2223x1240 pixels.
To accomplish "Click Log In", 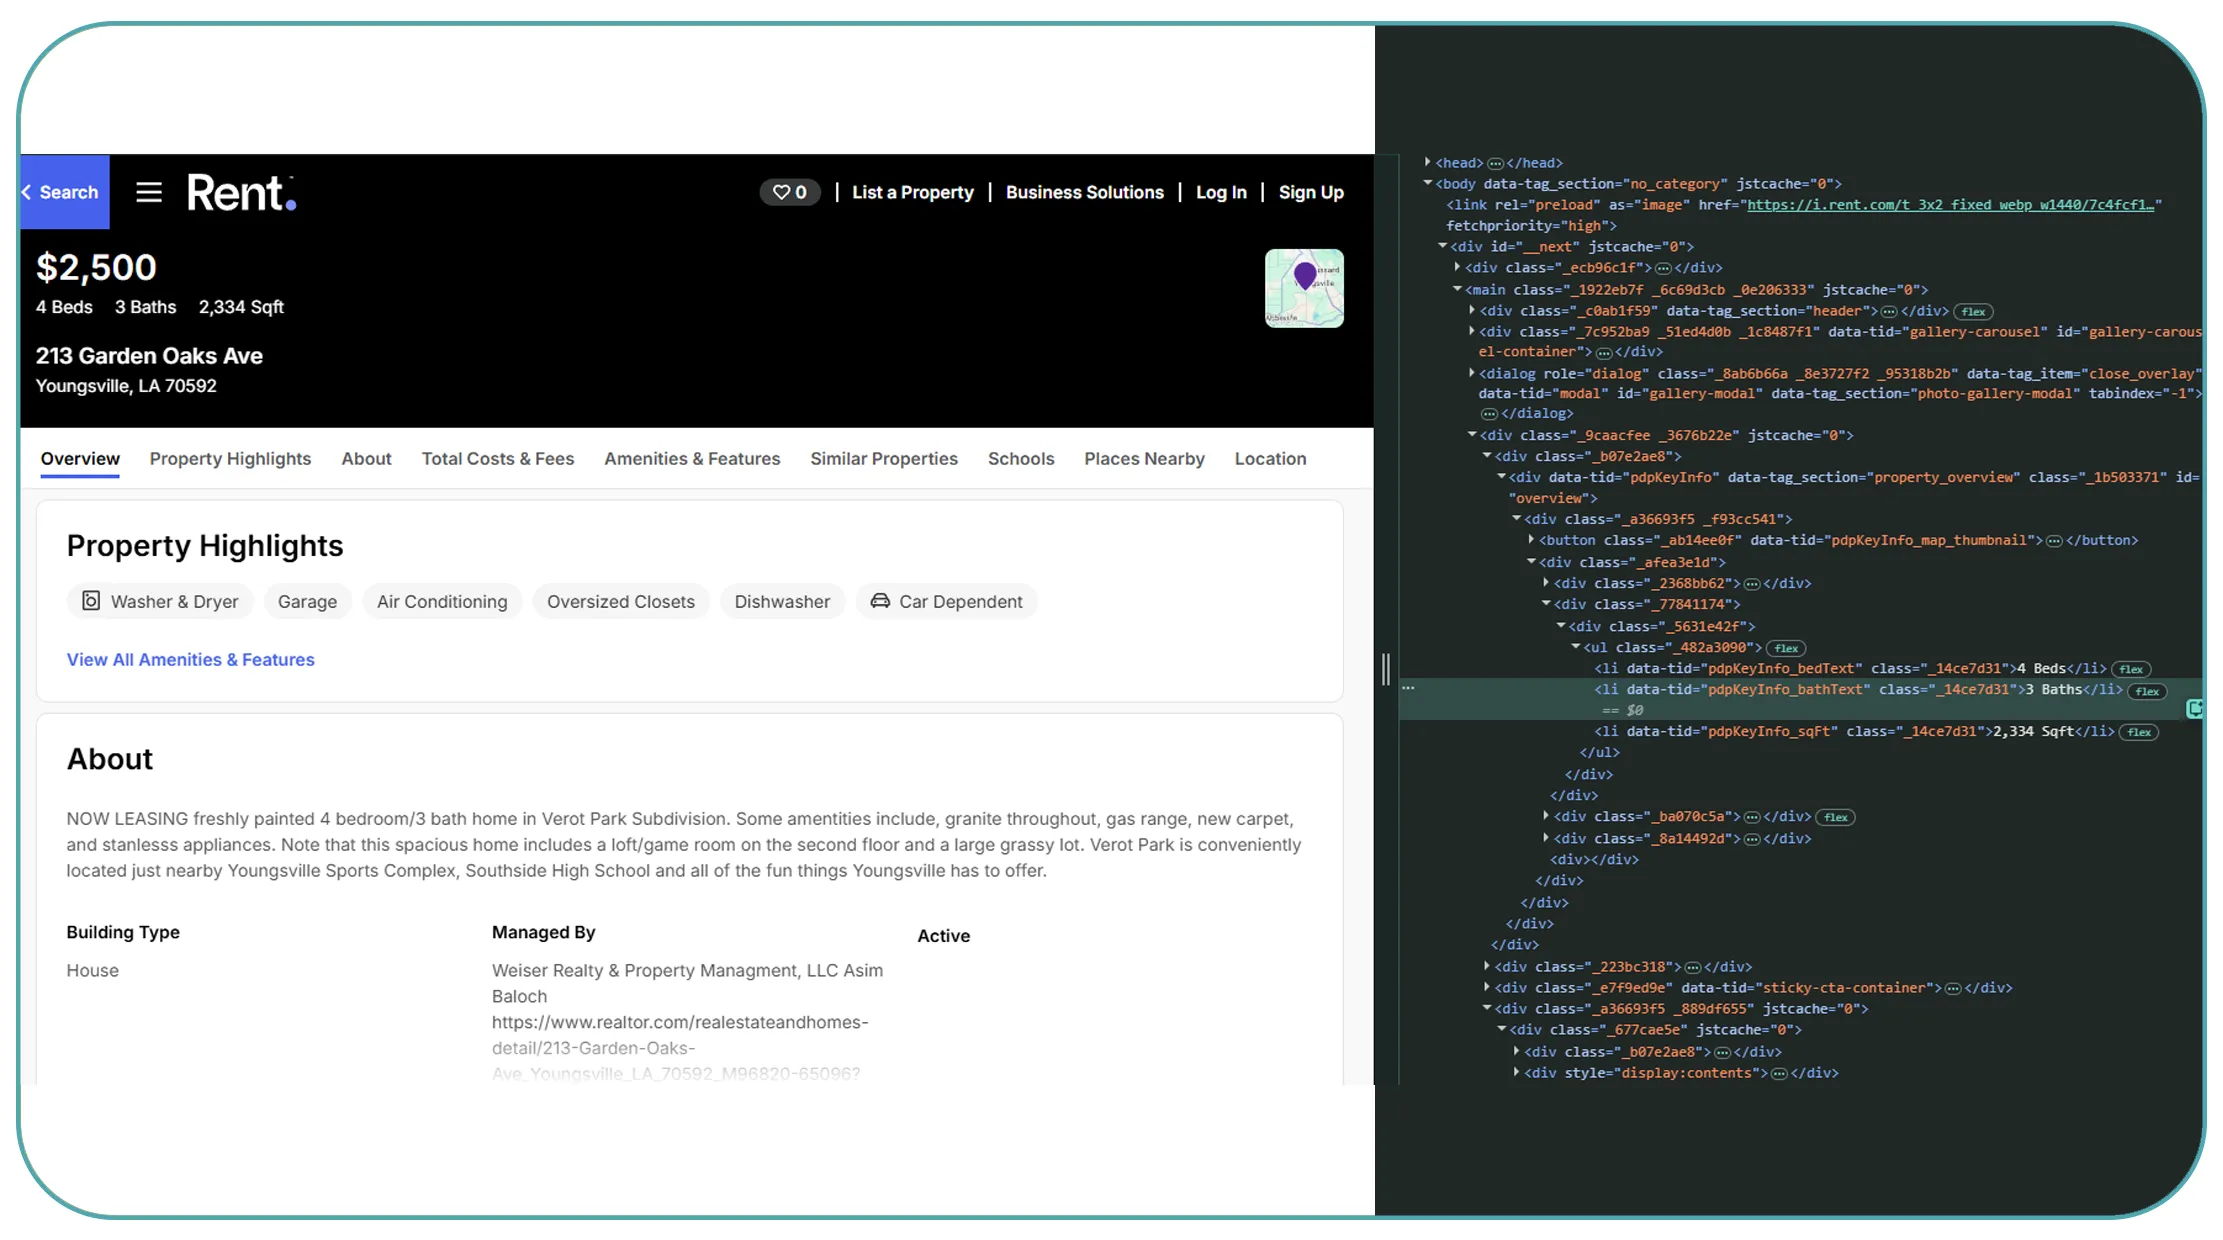I will (1222, 192).
